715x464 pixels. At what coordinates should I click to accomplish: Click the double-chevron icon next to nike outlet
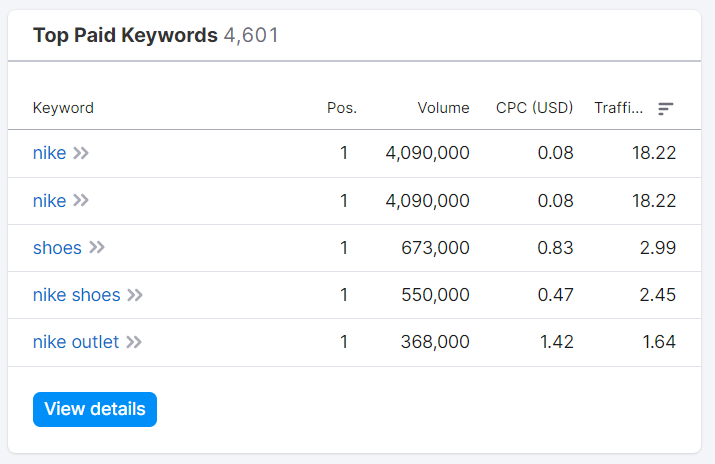pos(133,342)
